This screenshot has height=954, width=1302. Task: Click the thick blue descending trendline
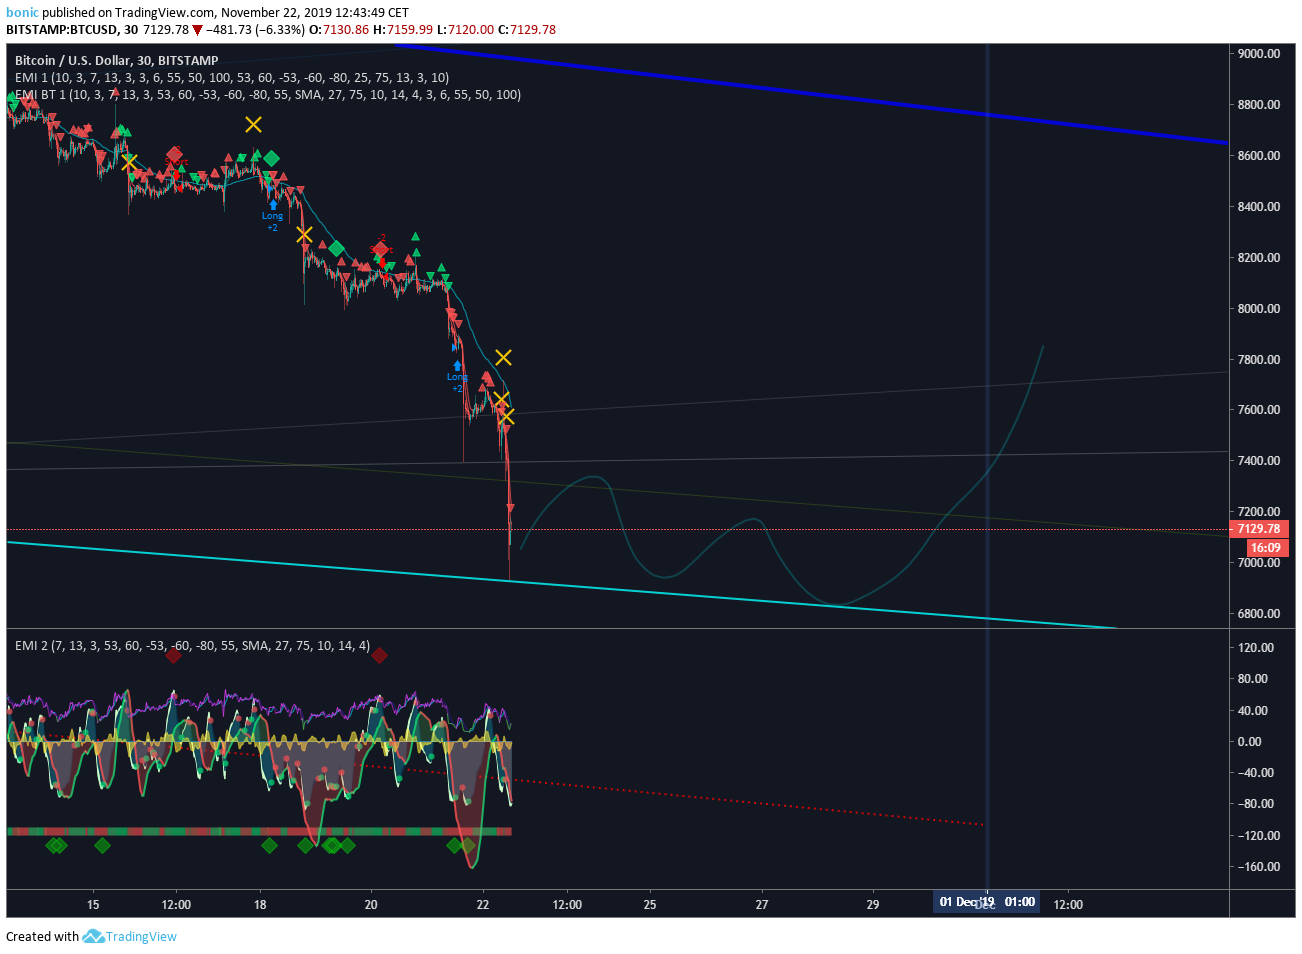point(810,94)
